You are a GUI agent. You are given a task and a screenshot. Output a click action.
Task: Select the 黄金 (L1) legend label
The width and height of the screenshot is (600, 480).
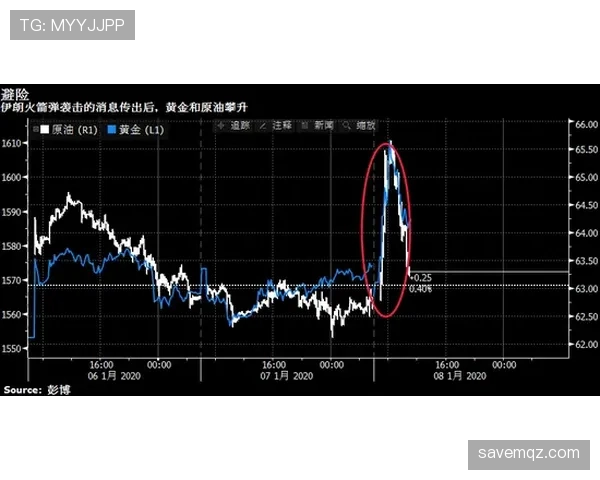141,130
